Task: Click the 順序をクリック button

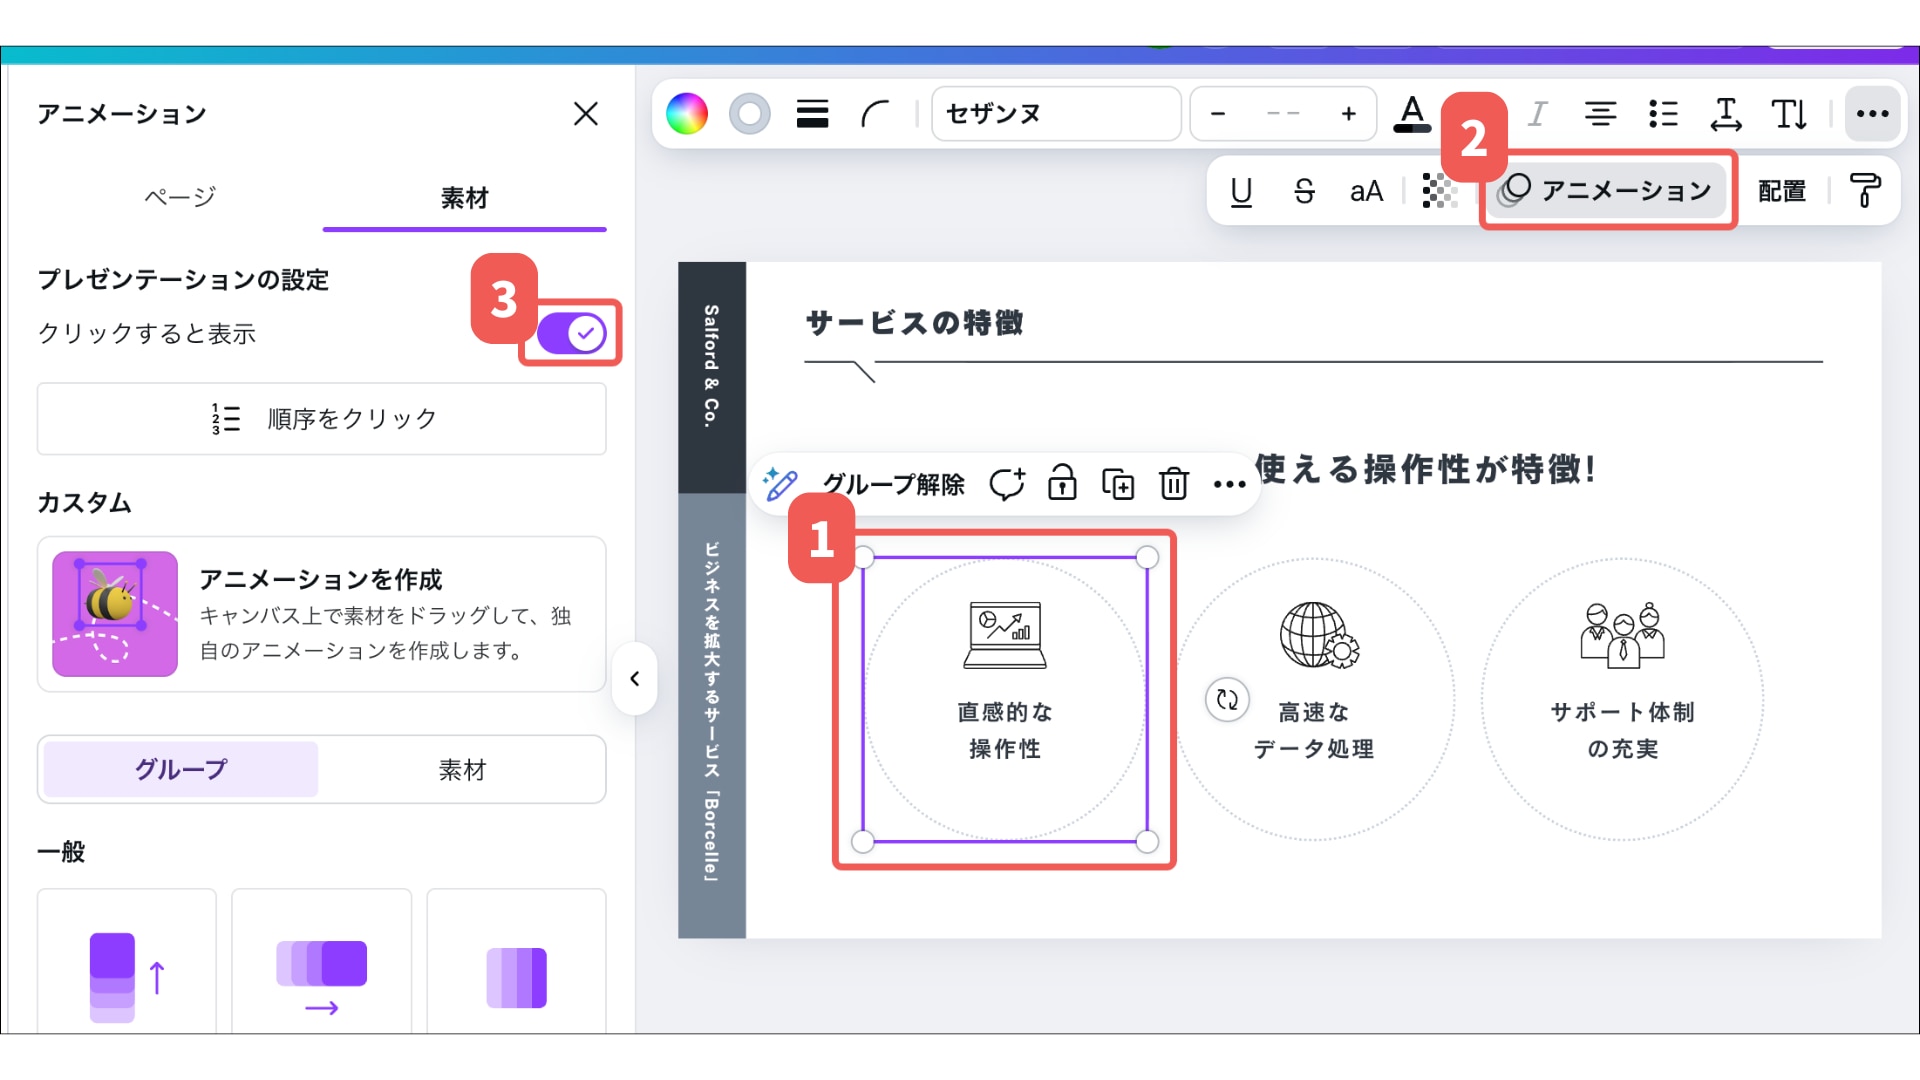Action: 322,419
